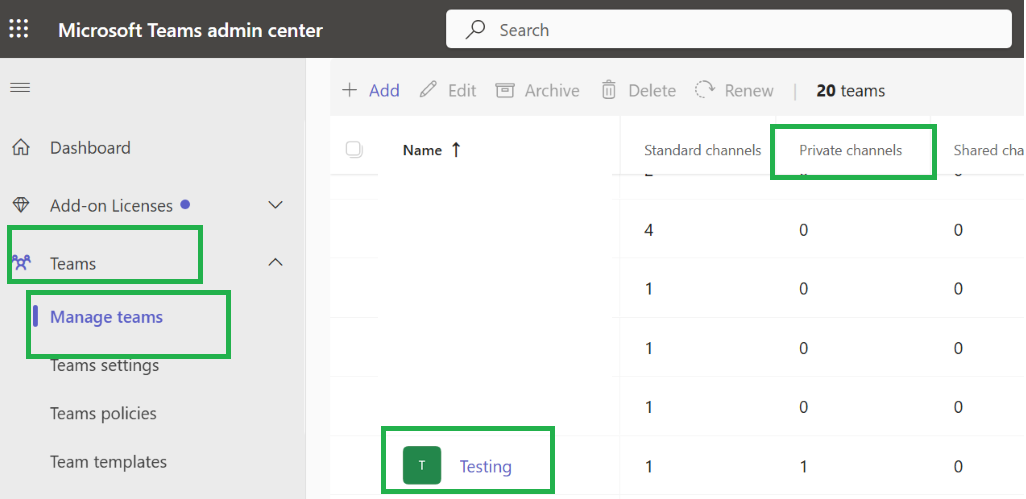Click the Add button label
The image size is (1026, 499).
[x=384, y=90]
